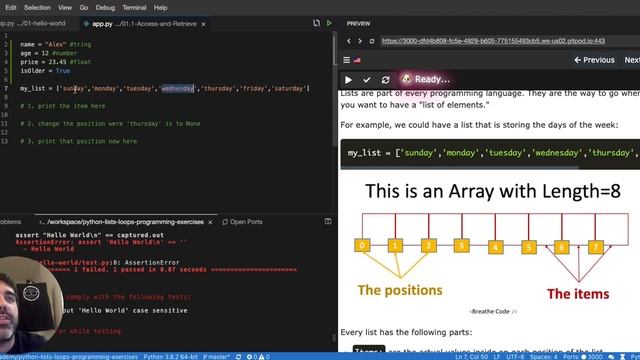The height and width of the screenshot is (360, 640).
Task: Open the Debug menu
Action: coord(105,7)
